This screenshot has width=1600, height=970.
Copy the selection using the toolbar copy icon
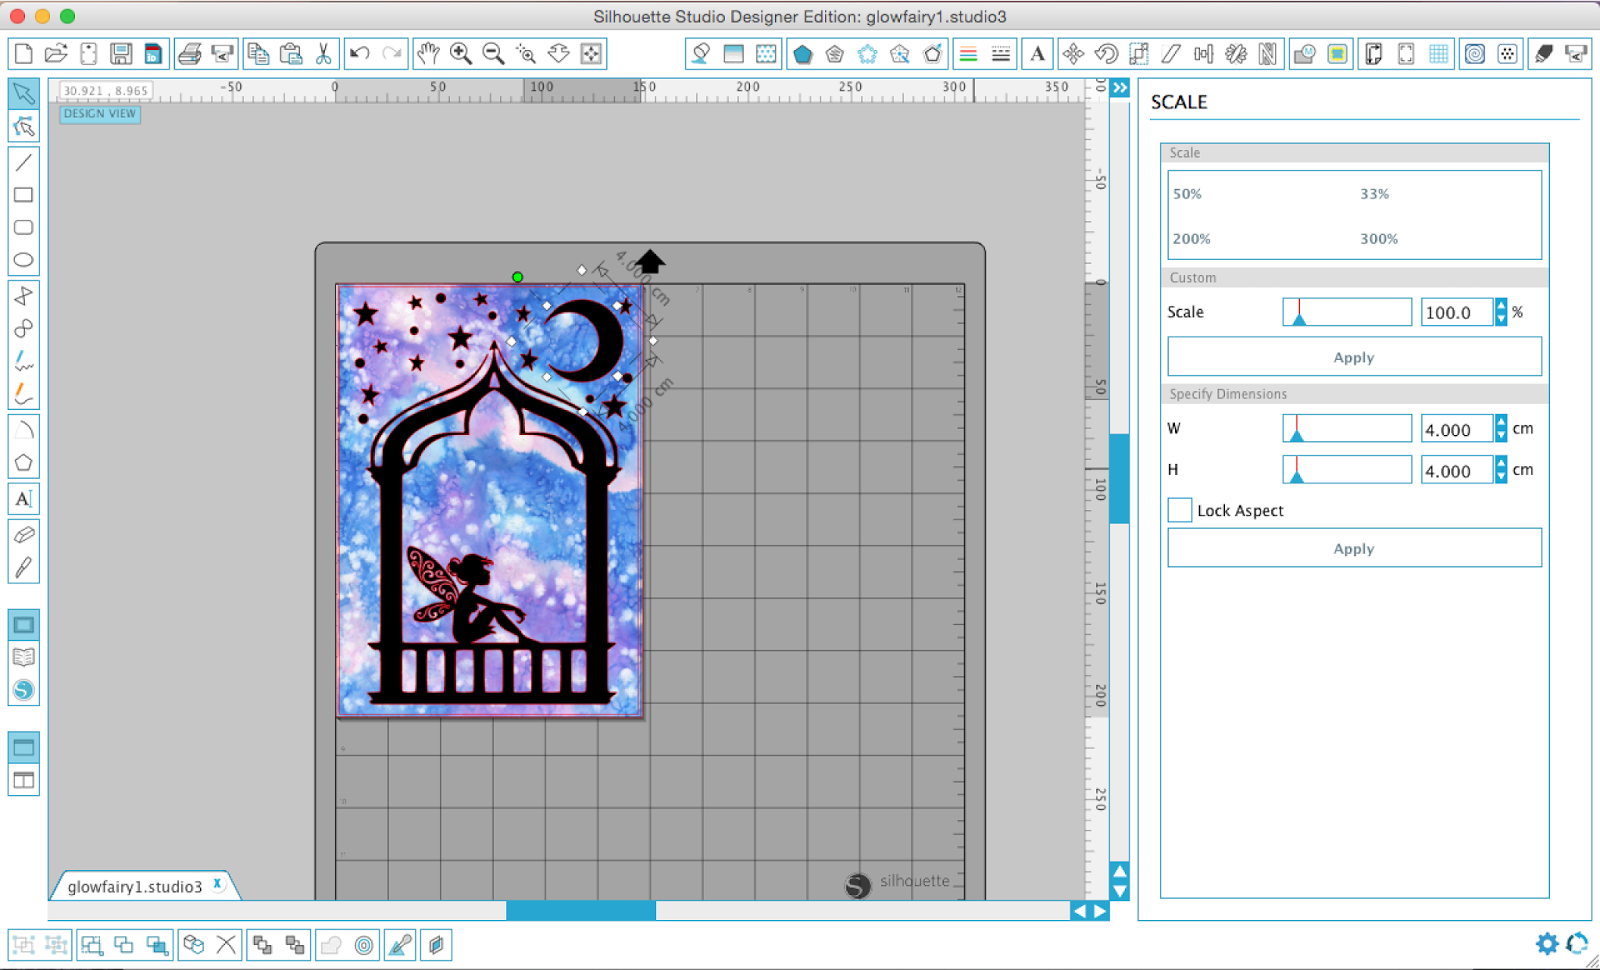258,54
